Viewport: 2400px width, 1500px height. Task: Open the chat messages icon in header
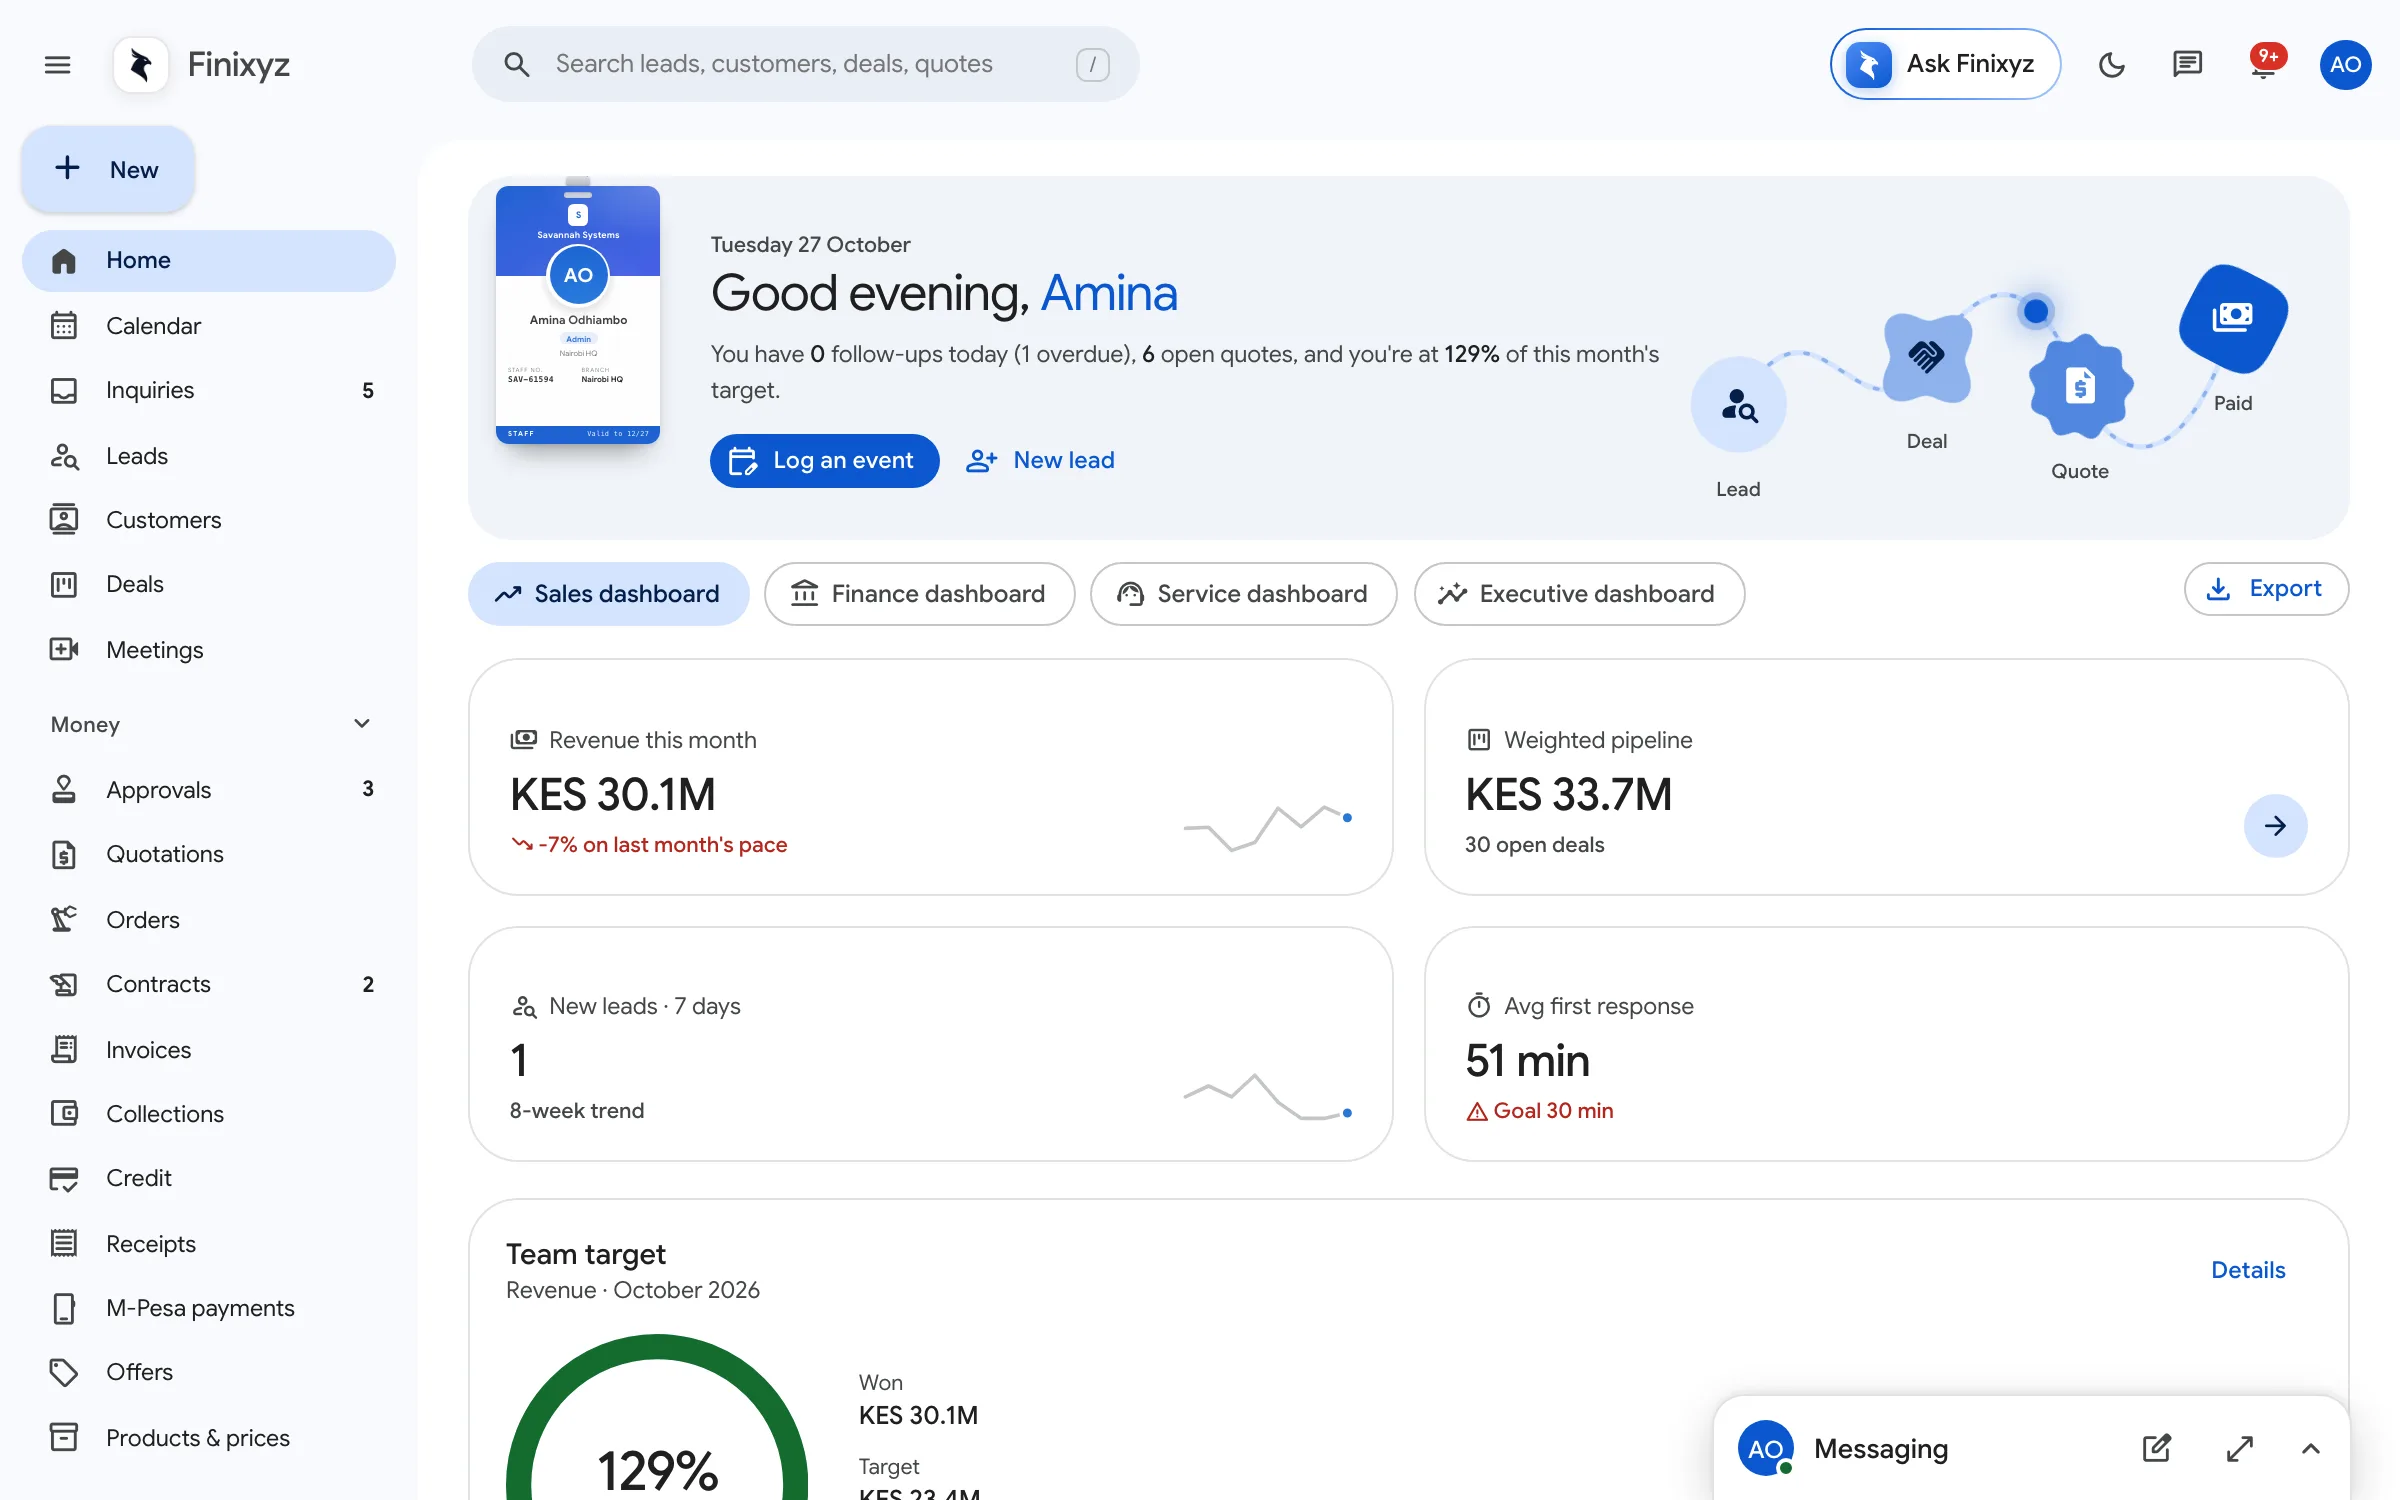(x=2187, y=65)
